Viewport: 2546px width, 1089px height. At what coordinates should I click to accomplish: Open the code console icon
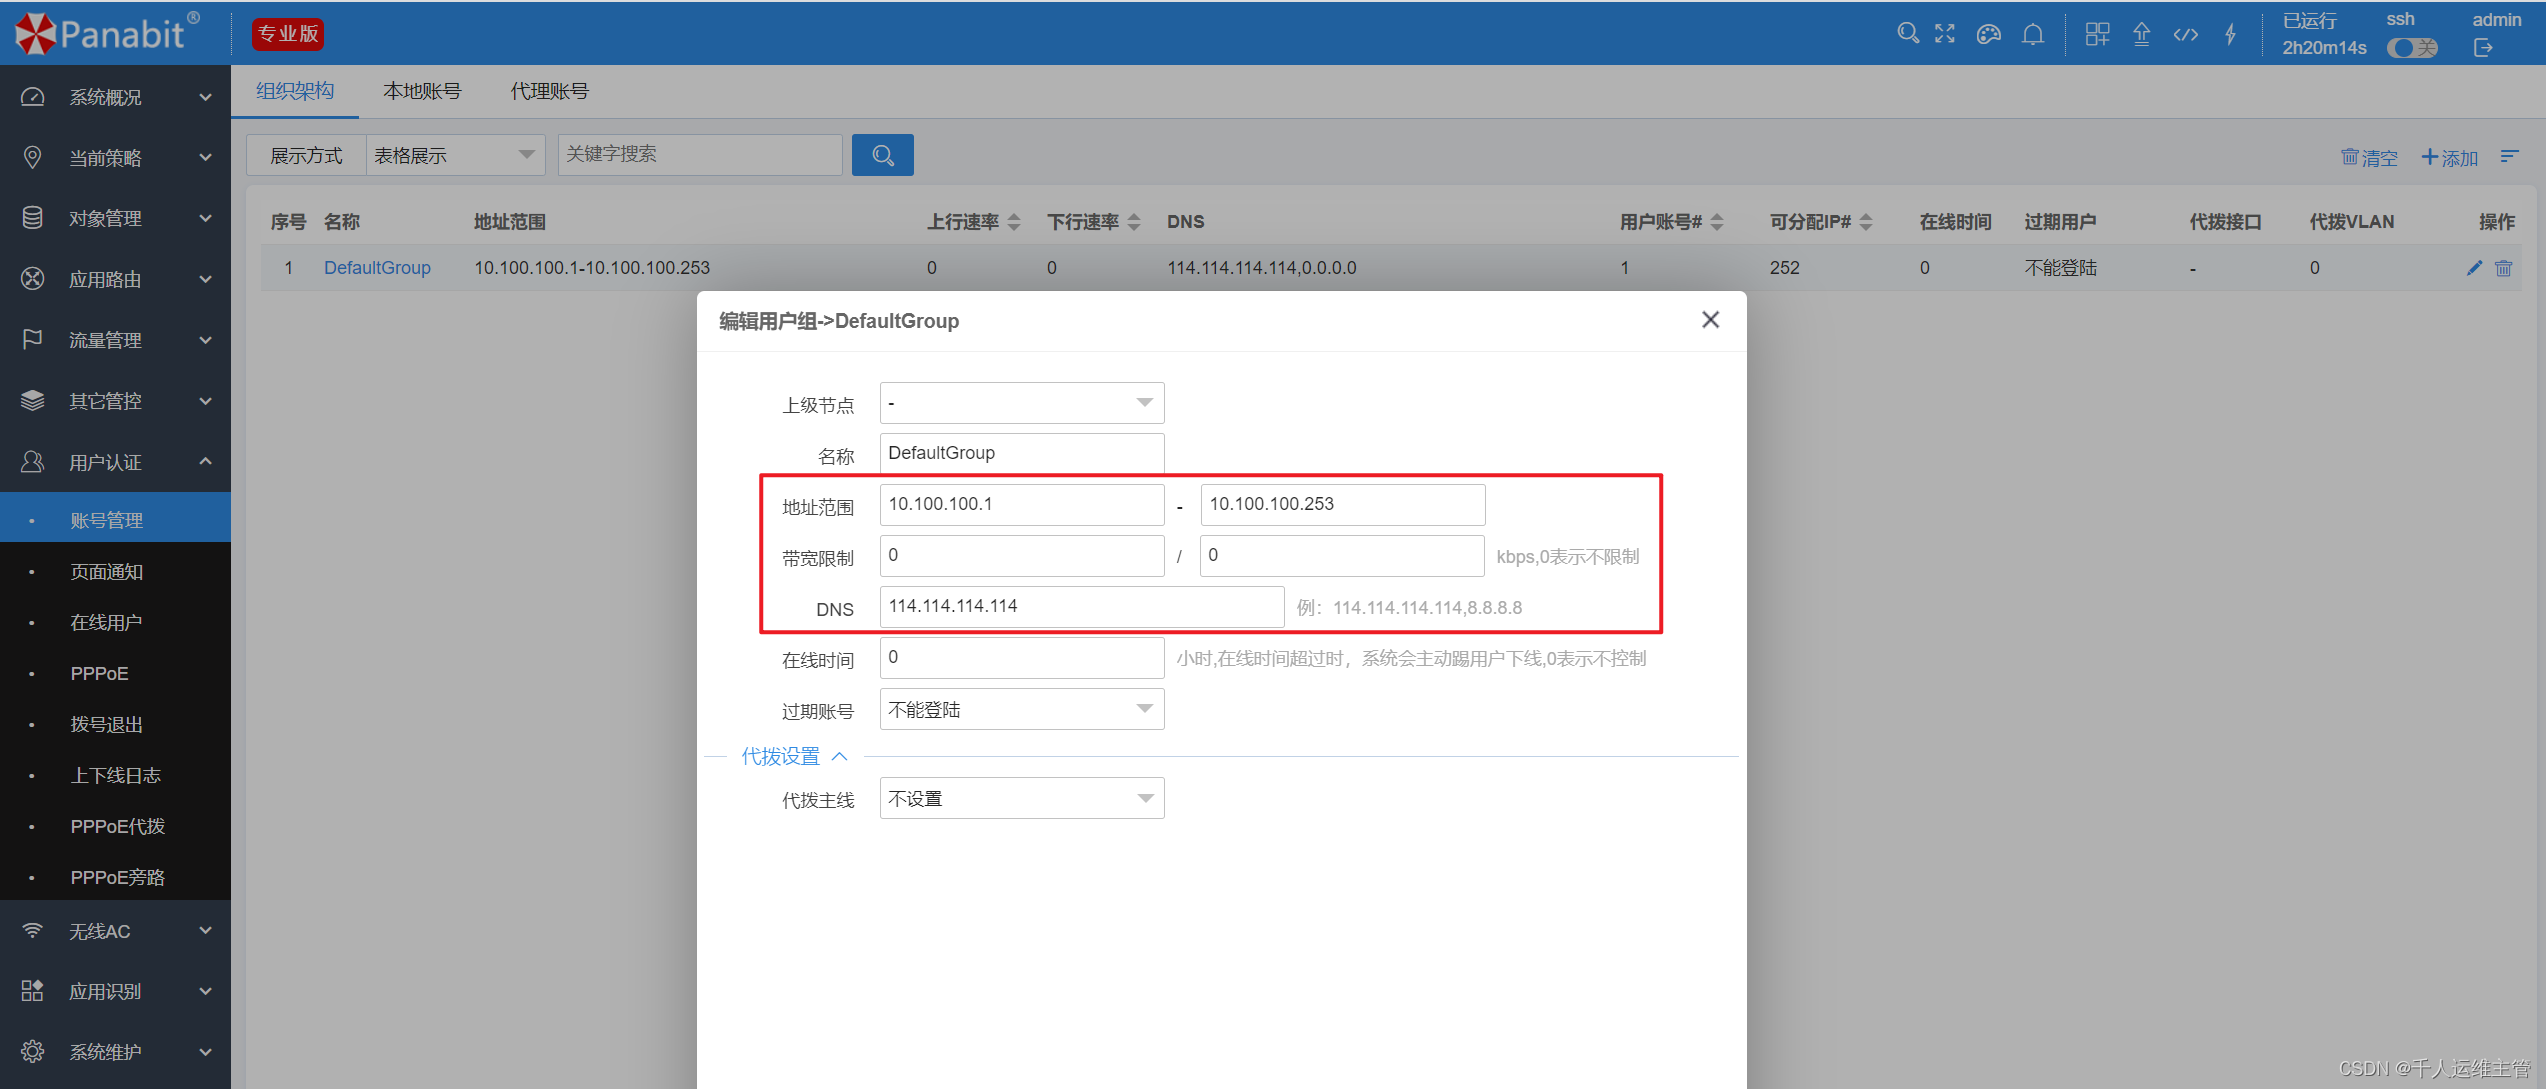point(2186,34)
